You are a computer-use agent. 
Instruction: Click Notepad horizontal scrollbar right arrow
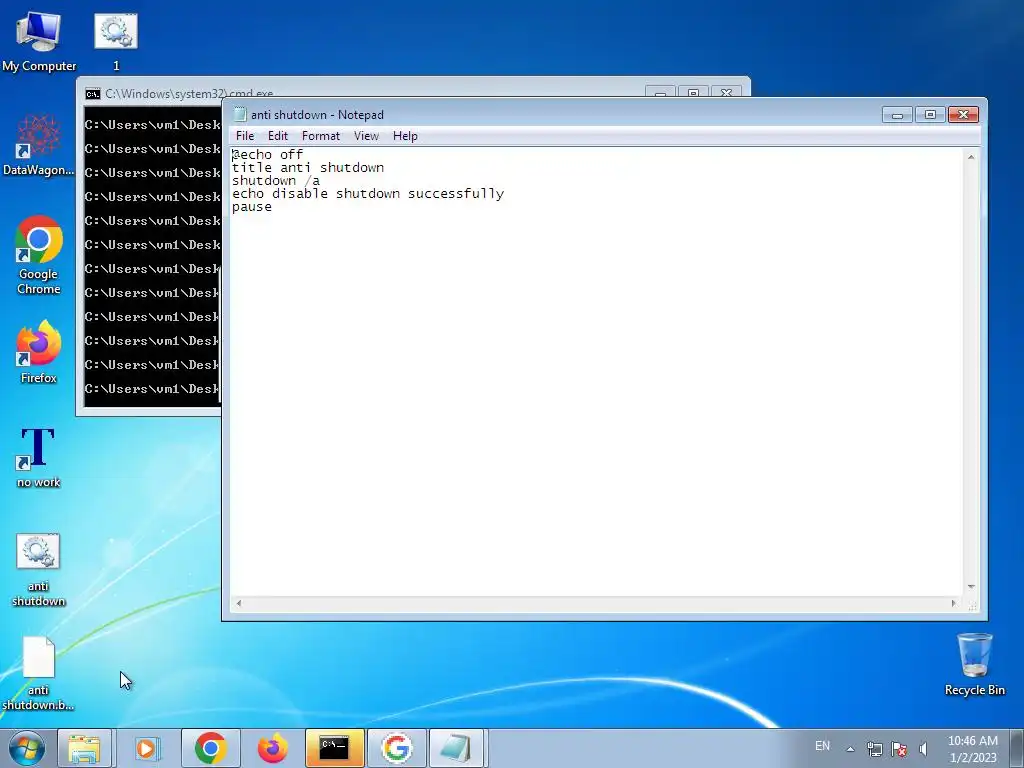click(953, 603)
